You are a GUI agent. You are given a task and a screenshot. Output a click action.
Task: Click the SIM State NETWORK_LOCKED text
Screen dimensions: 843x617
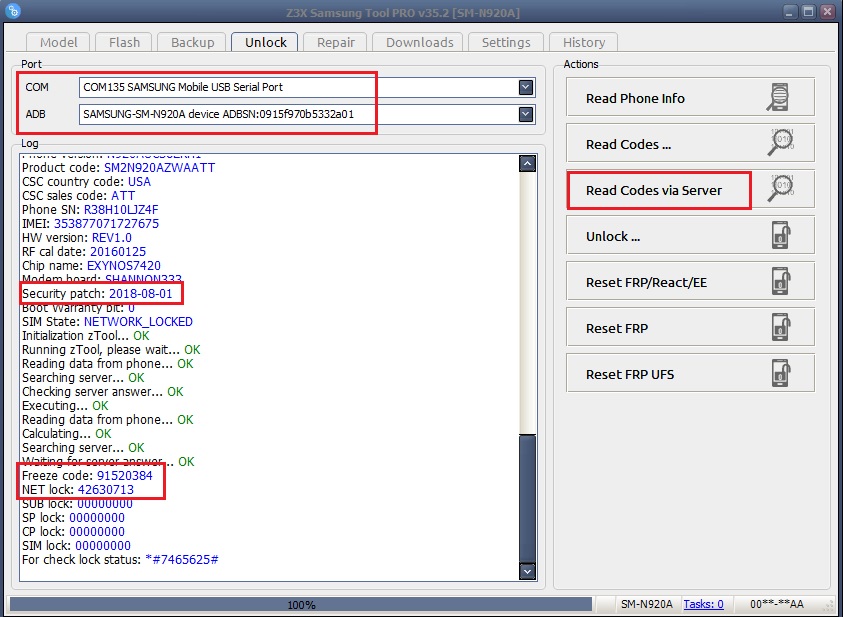(x=138, y=322)
